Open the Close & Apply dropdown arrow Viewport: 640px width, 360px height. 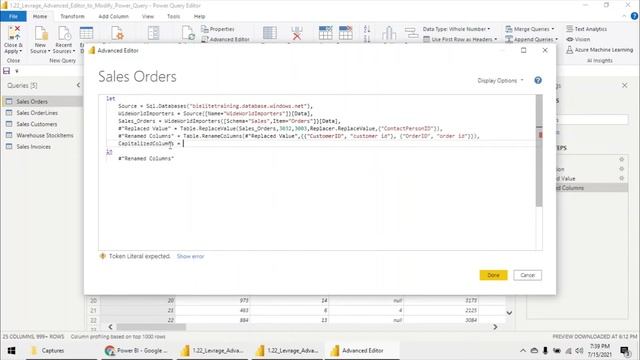click(20, 51)
